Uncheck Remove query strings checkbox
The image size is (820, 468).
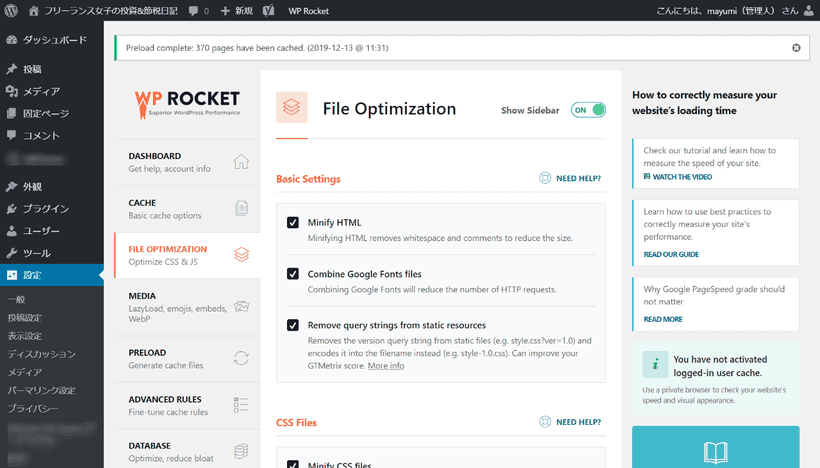coord(293,325)
